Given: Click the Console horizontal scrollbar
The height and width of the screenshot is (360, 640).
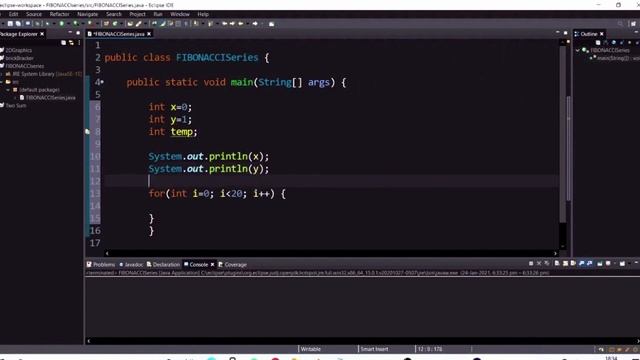Looking at the screenshot, I should 363,341.
